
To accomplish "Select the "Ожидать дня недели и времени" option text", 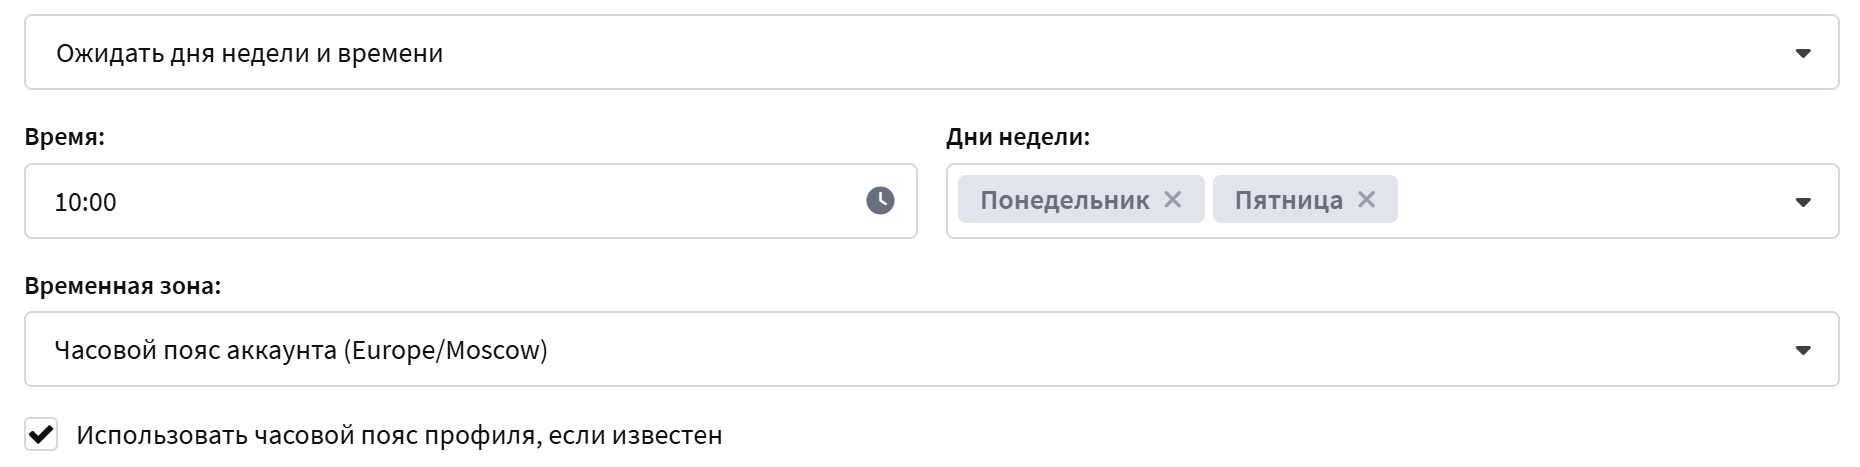I will tap(249, 53).
